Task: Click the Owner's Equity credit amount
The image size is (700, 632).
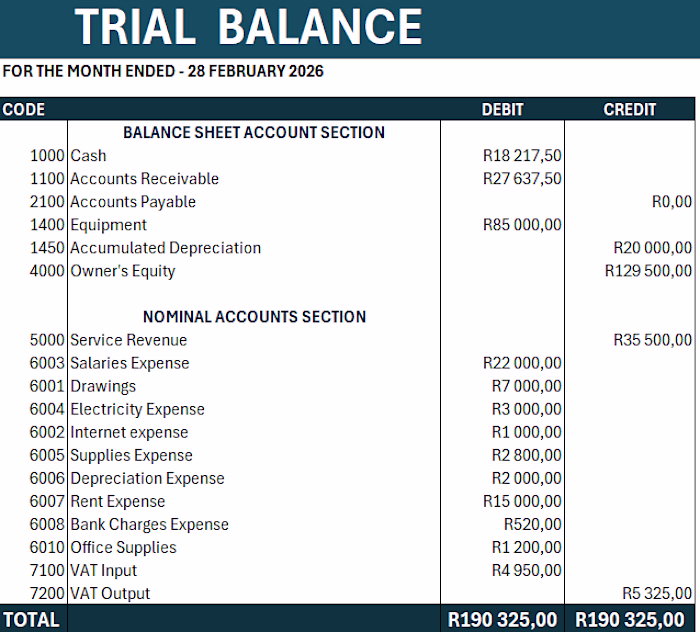Action: tap(648, 271)
